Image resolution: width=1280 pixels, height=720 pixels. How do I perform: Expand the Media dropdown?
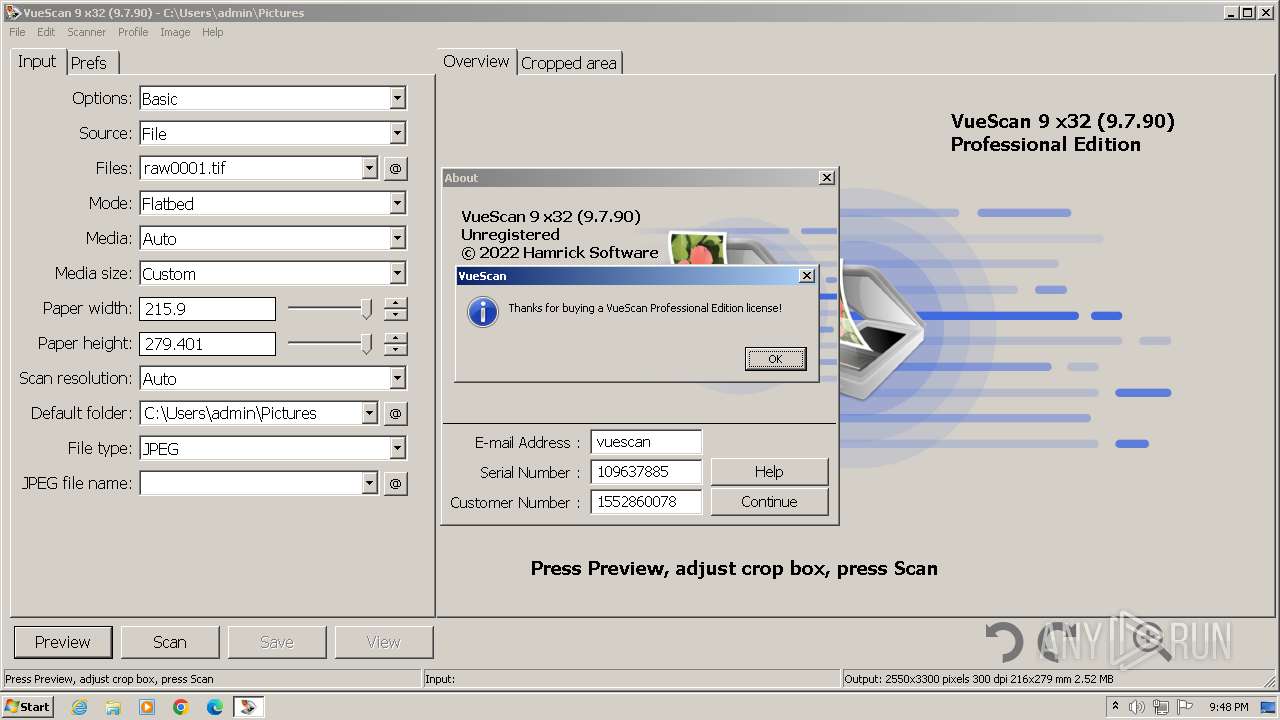[x=397, y=239]
